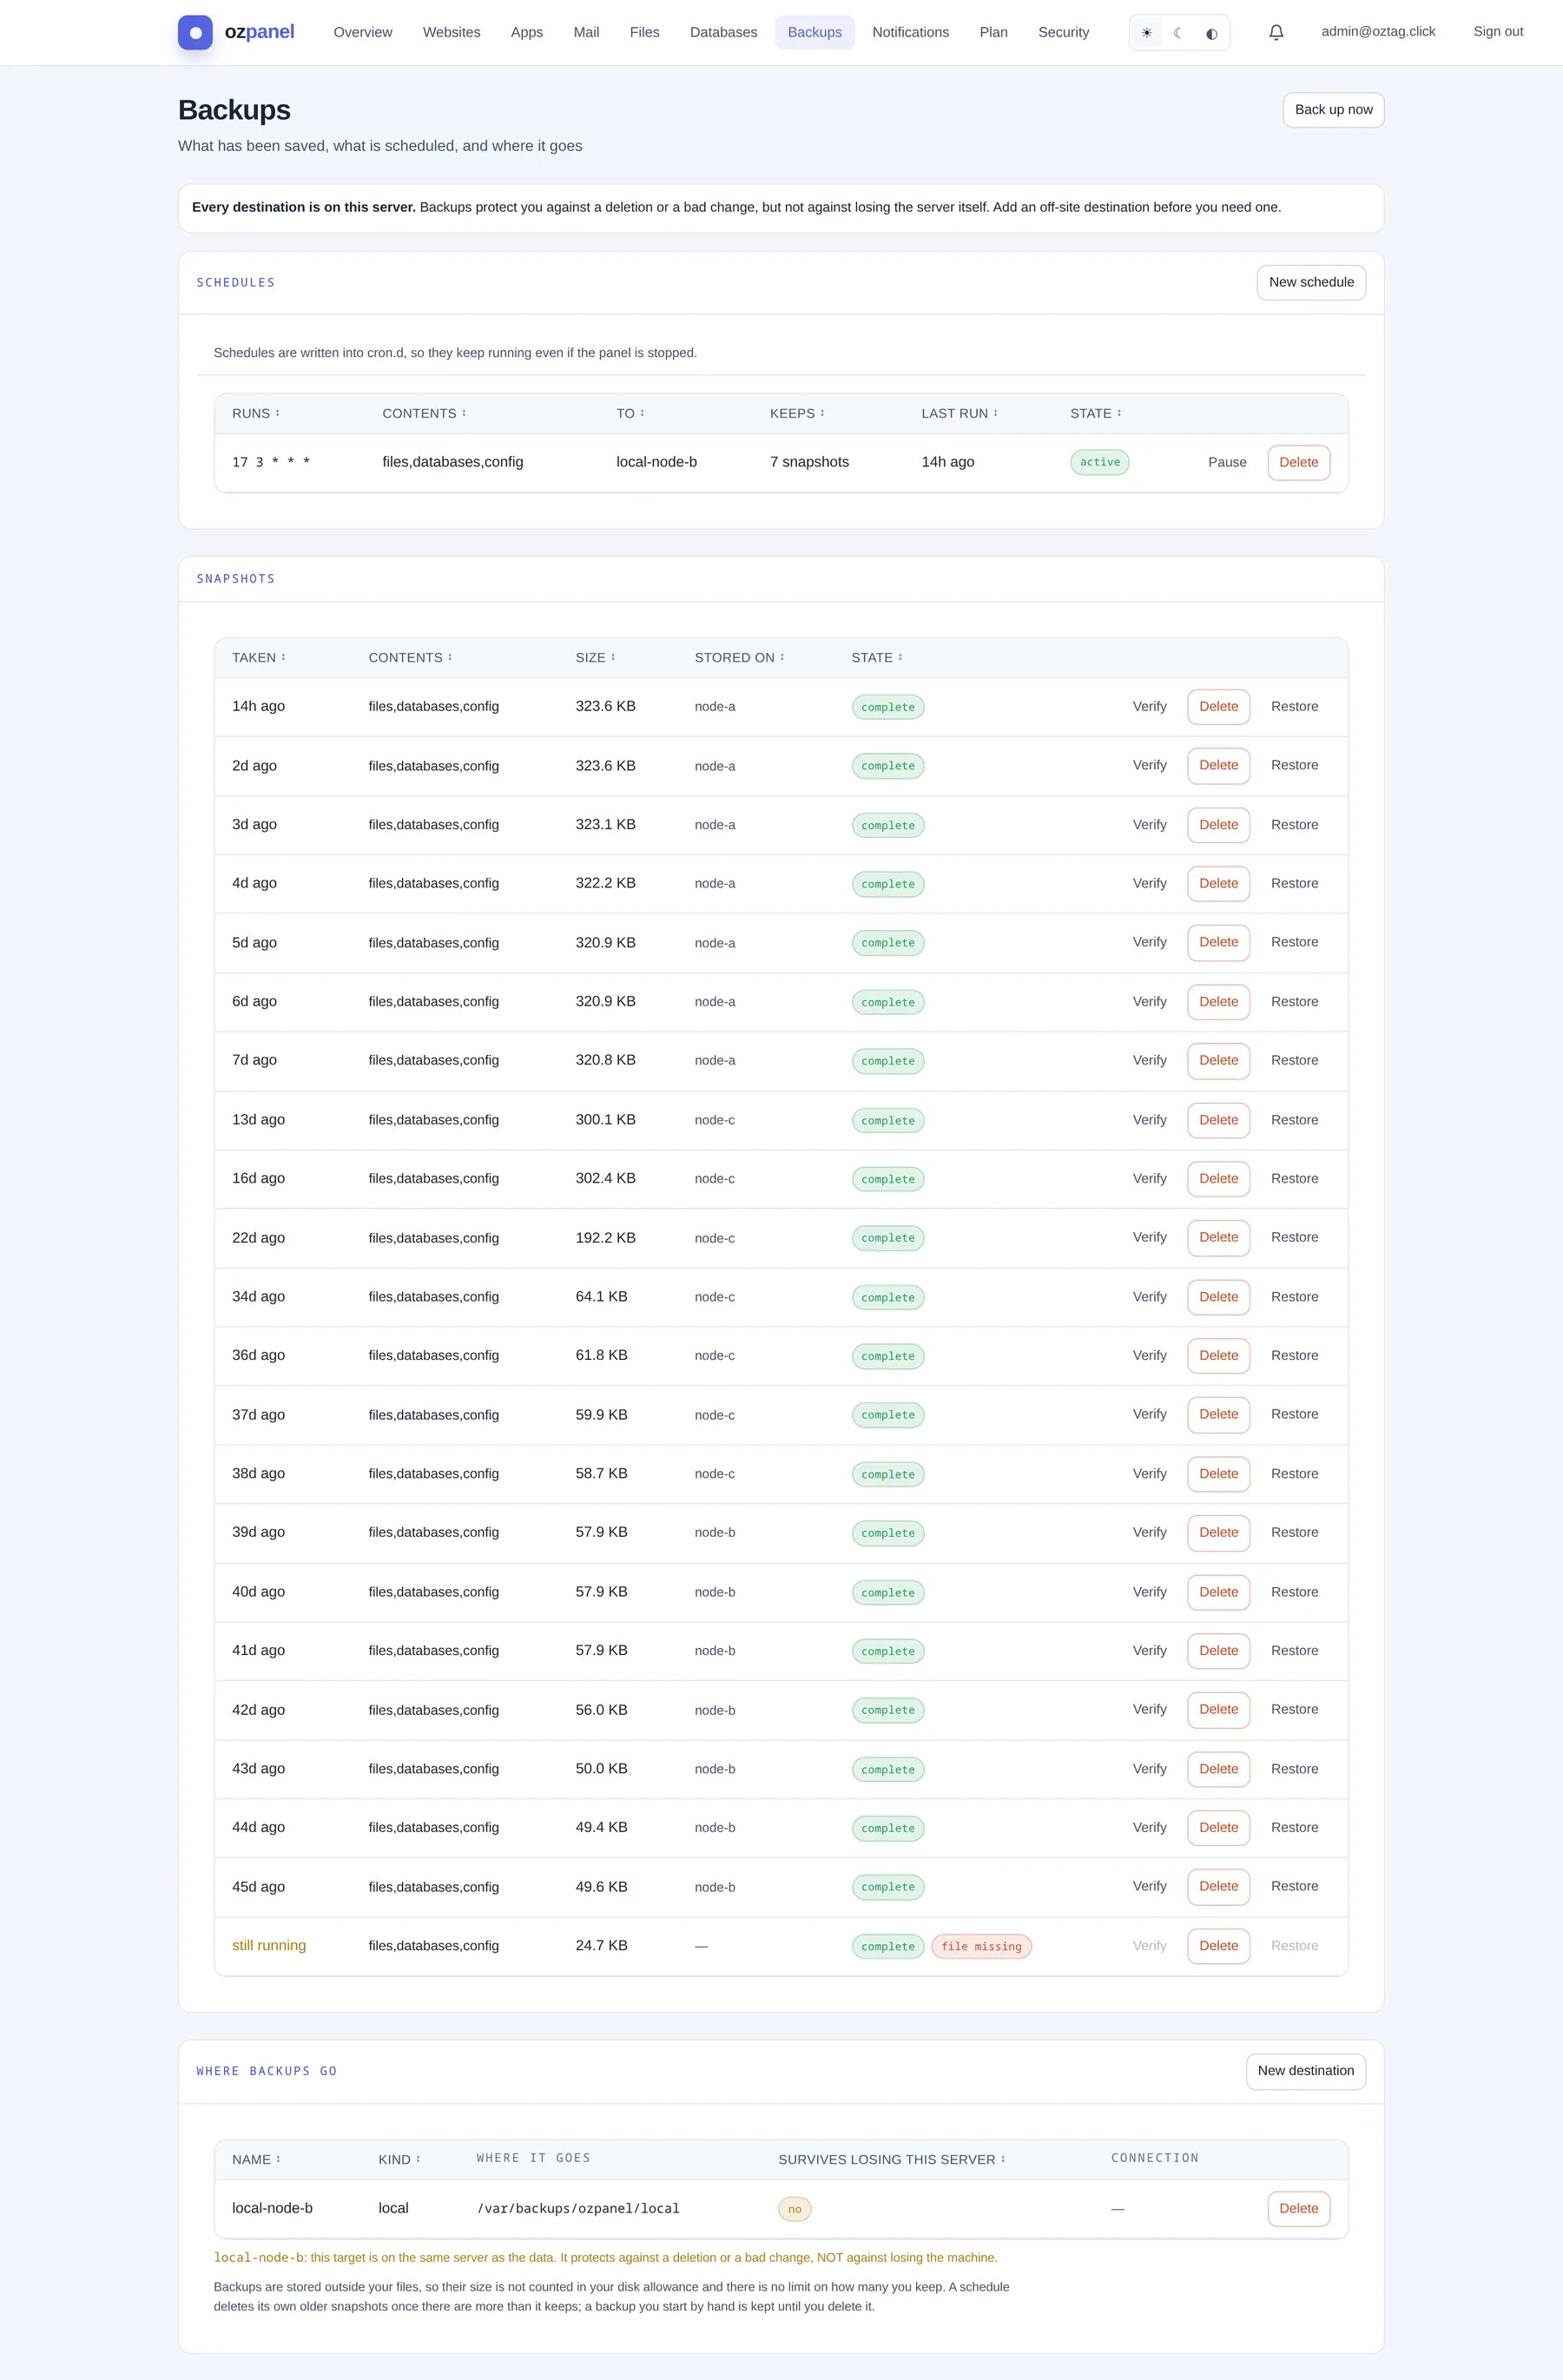The image size is (1563, 2380).
Task: Click the 'no' survives badge
Action: coord(794,2209)
